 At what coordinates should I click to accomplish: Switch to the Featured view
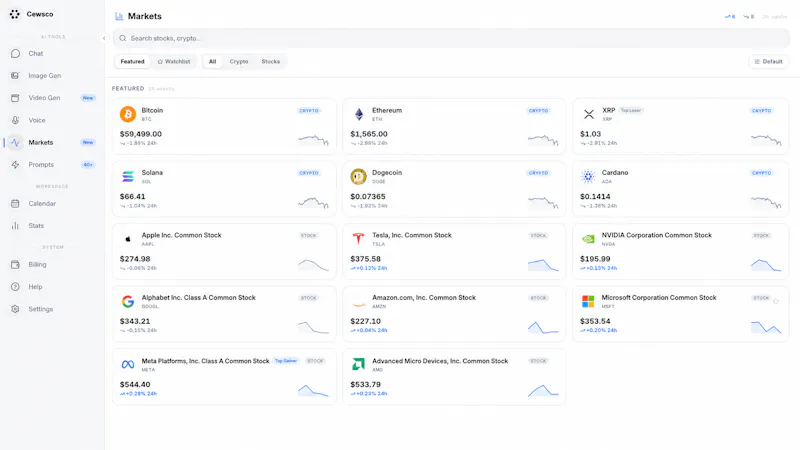pyautogui.click(x=132, y=62)
